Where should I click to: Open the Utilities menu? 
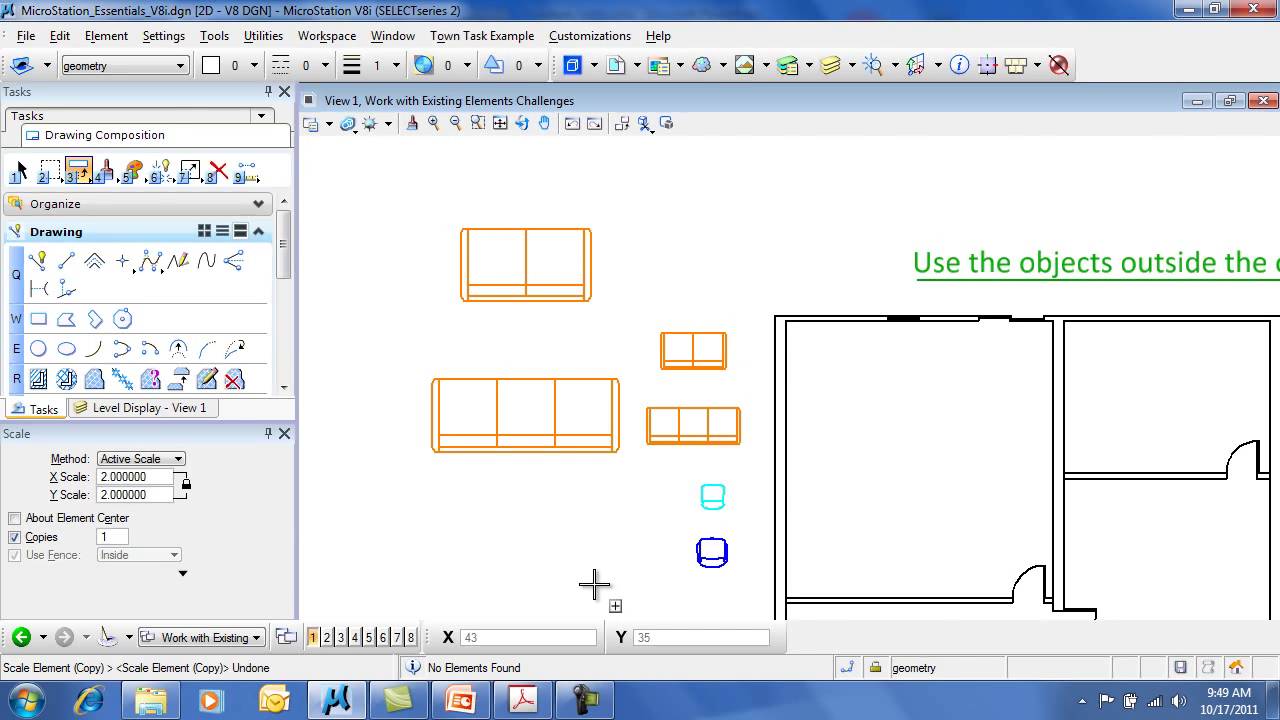pyautogui.click(x=263, y=35)
